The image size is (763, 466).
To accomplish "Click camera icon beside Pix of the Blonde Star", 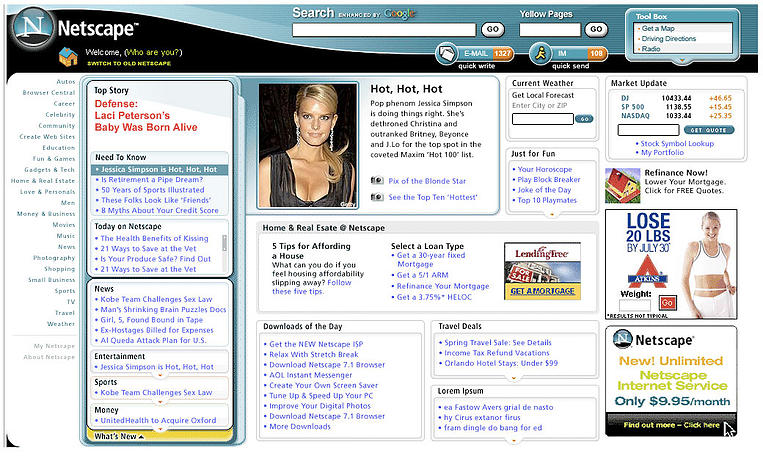I will pyautogui.click(x=377, y=181).
